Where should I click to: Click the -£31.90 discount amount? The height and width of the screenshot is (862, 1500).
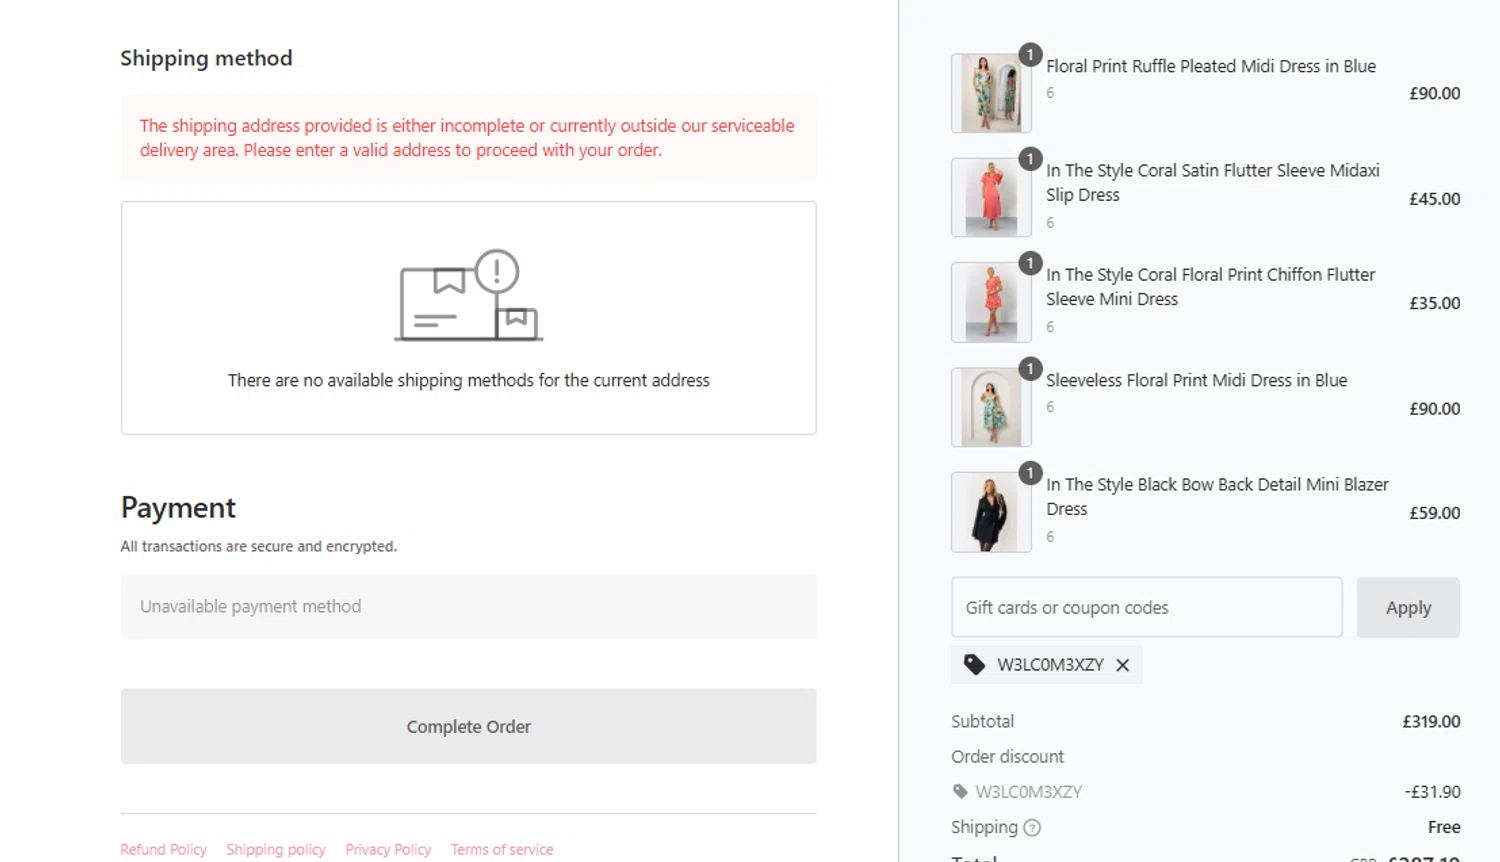pyautogui.click(x=1432, y=792)
